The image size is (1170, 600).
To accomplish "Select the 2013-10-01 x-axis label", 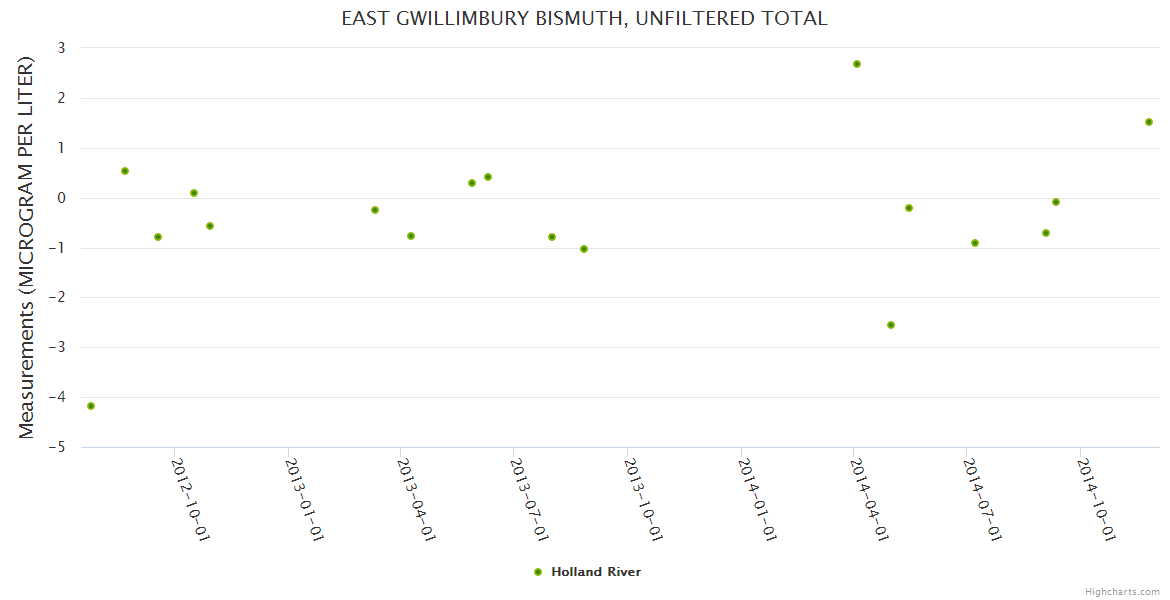I will tap(642, 498).
